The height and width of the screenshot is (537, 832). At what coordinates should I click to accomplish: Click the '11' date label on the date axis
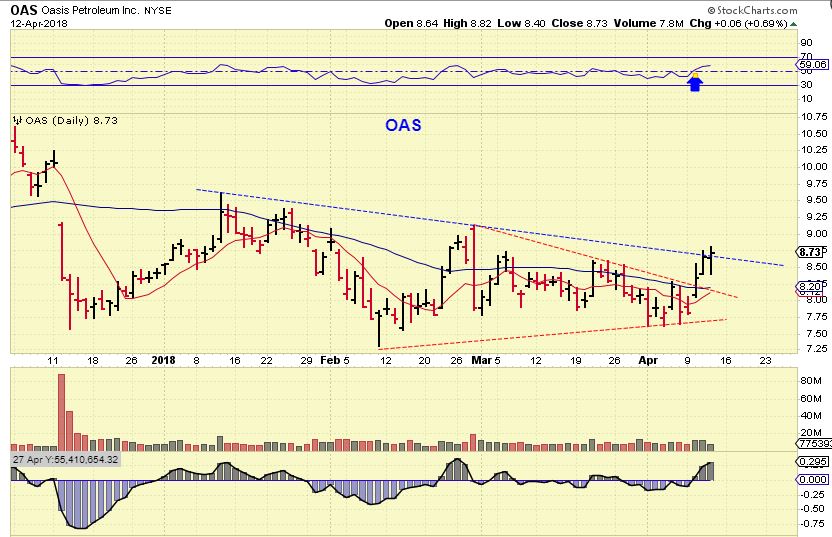tap(53, 360)
